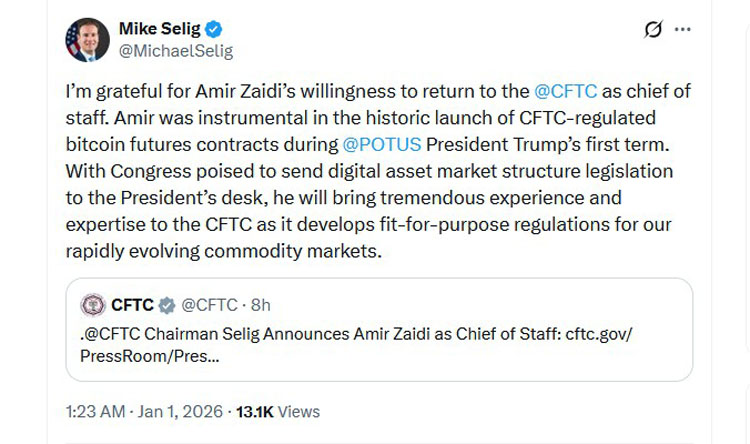Open the 8h timestamp on quoted post
The height and width of the screenshot is (444, 750).
pos(260,305)
